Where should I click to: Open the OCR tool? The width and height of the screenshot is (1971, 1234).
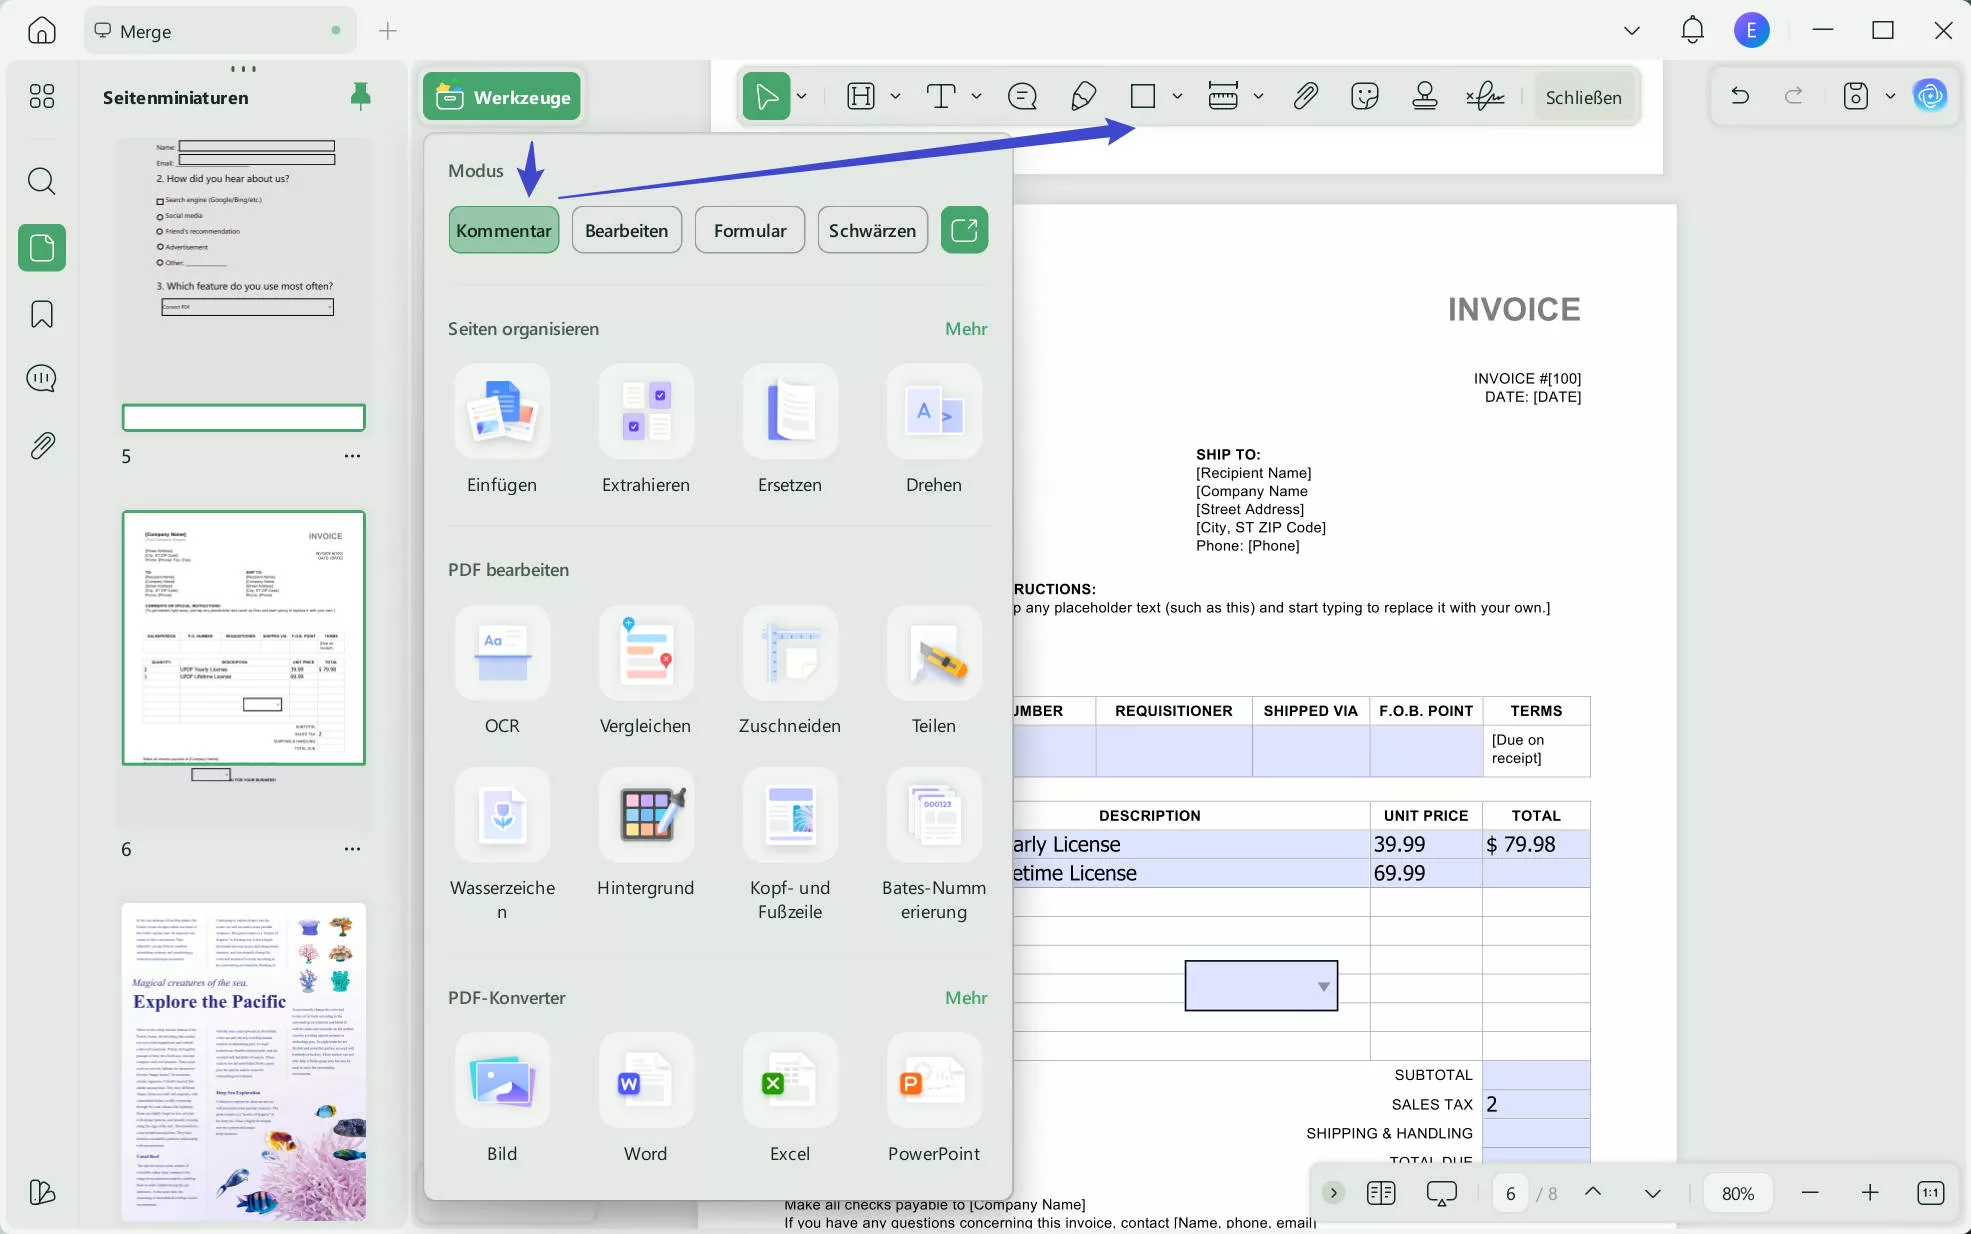click(502, 654)
